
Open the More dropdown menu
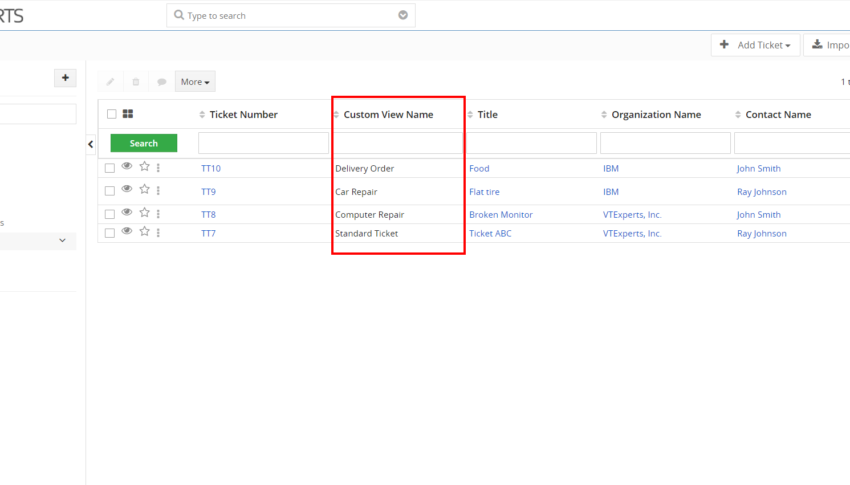tap(195, 82)
